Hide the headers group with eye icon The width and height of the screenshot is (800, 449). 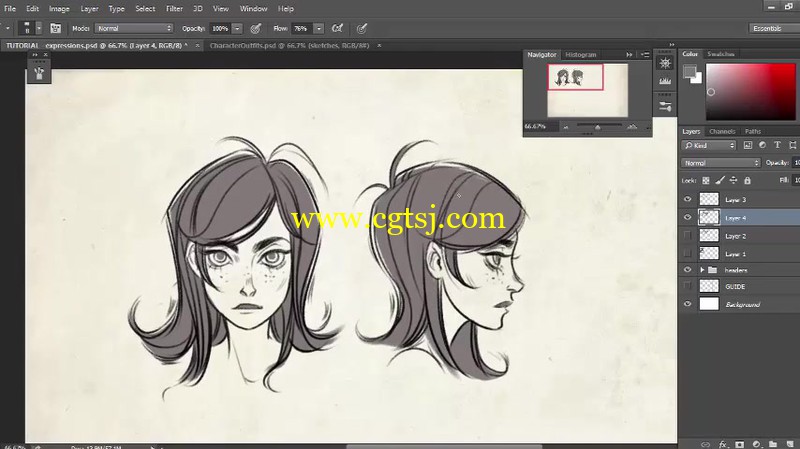click(x=687, y=269)
